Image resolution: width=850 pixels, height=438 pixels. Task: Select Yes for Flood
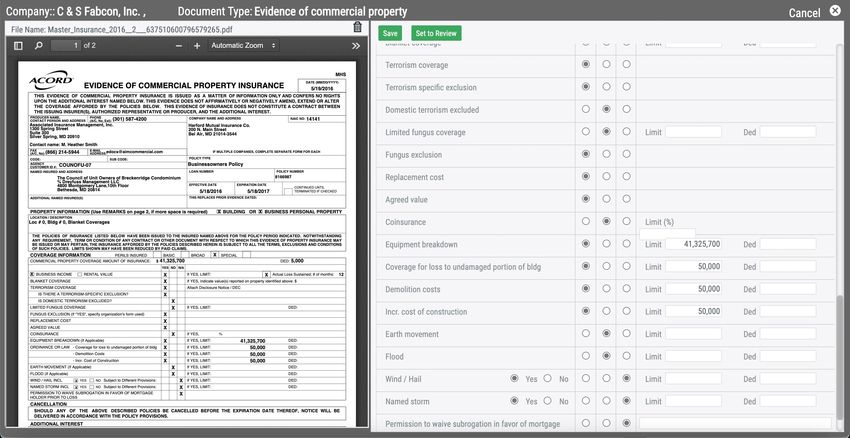pyautogui.click(x=585, y=356)
